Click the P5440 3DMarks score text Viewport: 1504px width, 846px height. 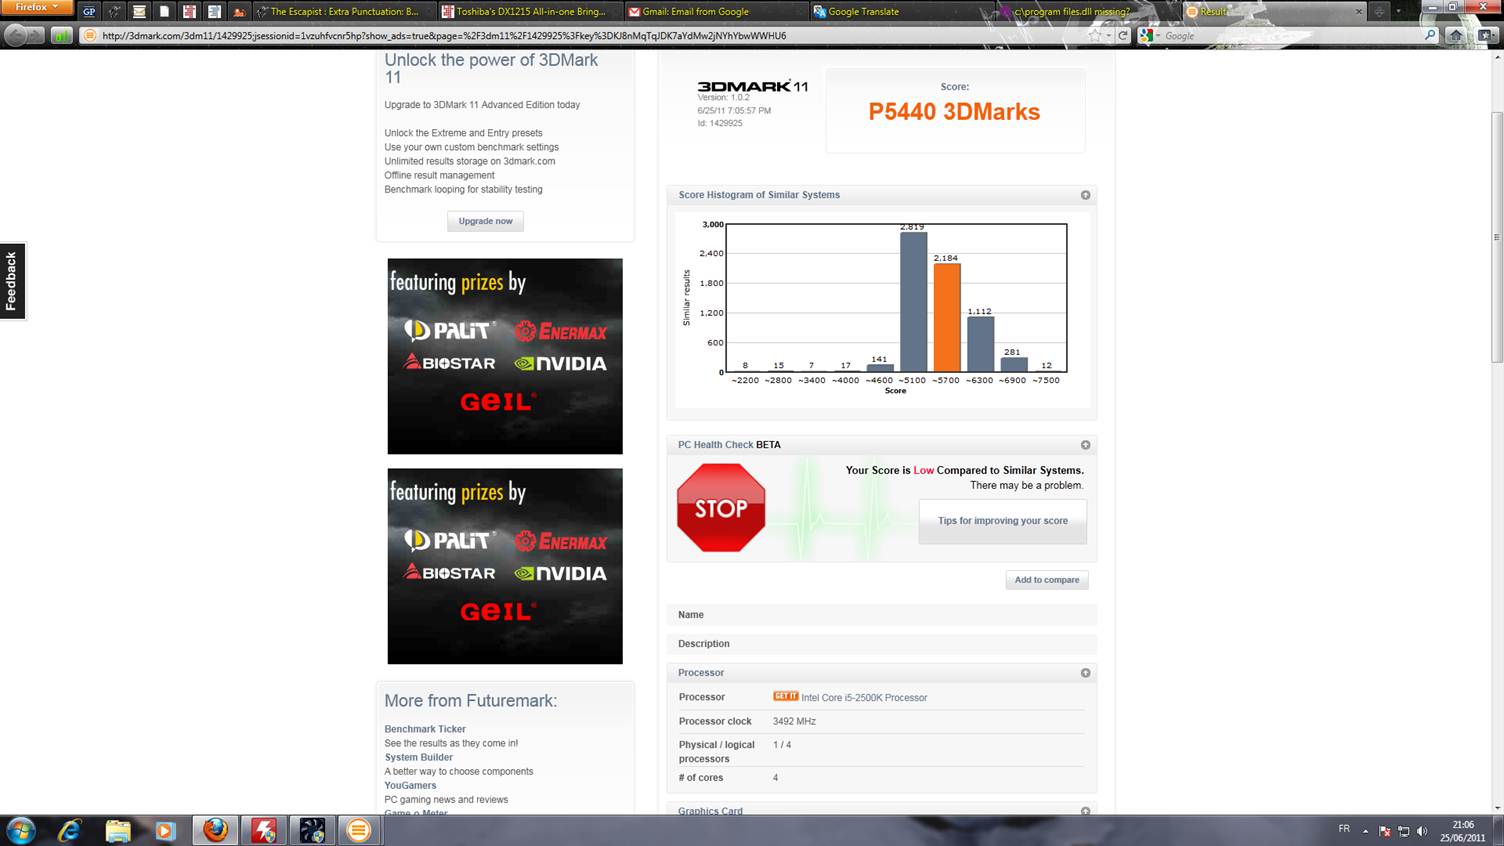[x=954, y=112]
